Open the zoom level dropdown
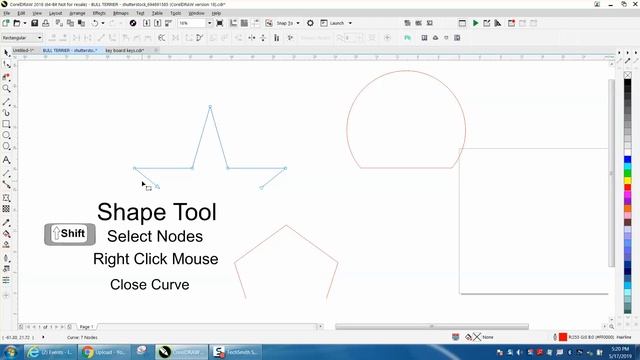The height and width of the screenshot is (360, 640). point(209,23)
